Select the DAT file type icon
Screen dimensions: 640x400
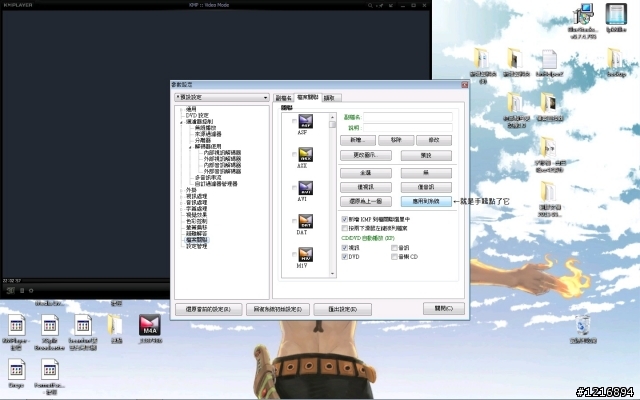click(x=305, y=221)
